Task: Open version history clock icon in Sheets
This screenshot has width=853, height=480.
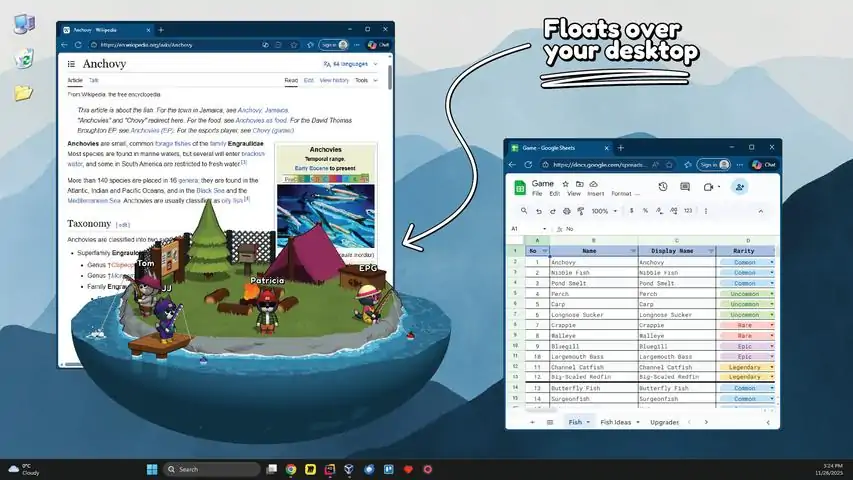Action: point(662,186)
